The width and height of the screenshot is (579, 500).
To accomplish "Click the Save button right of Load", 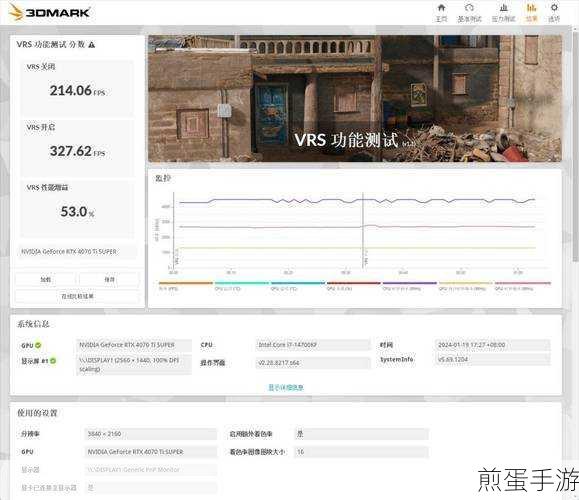I will [x=109, y=280].
